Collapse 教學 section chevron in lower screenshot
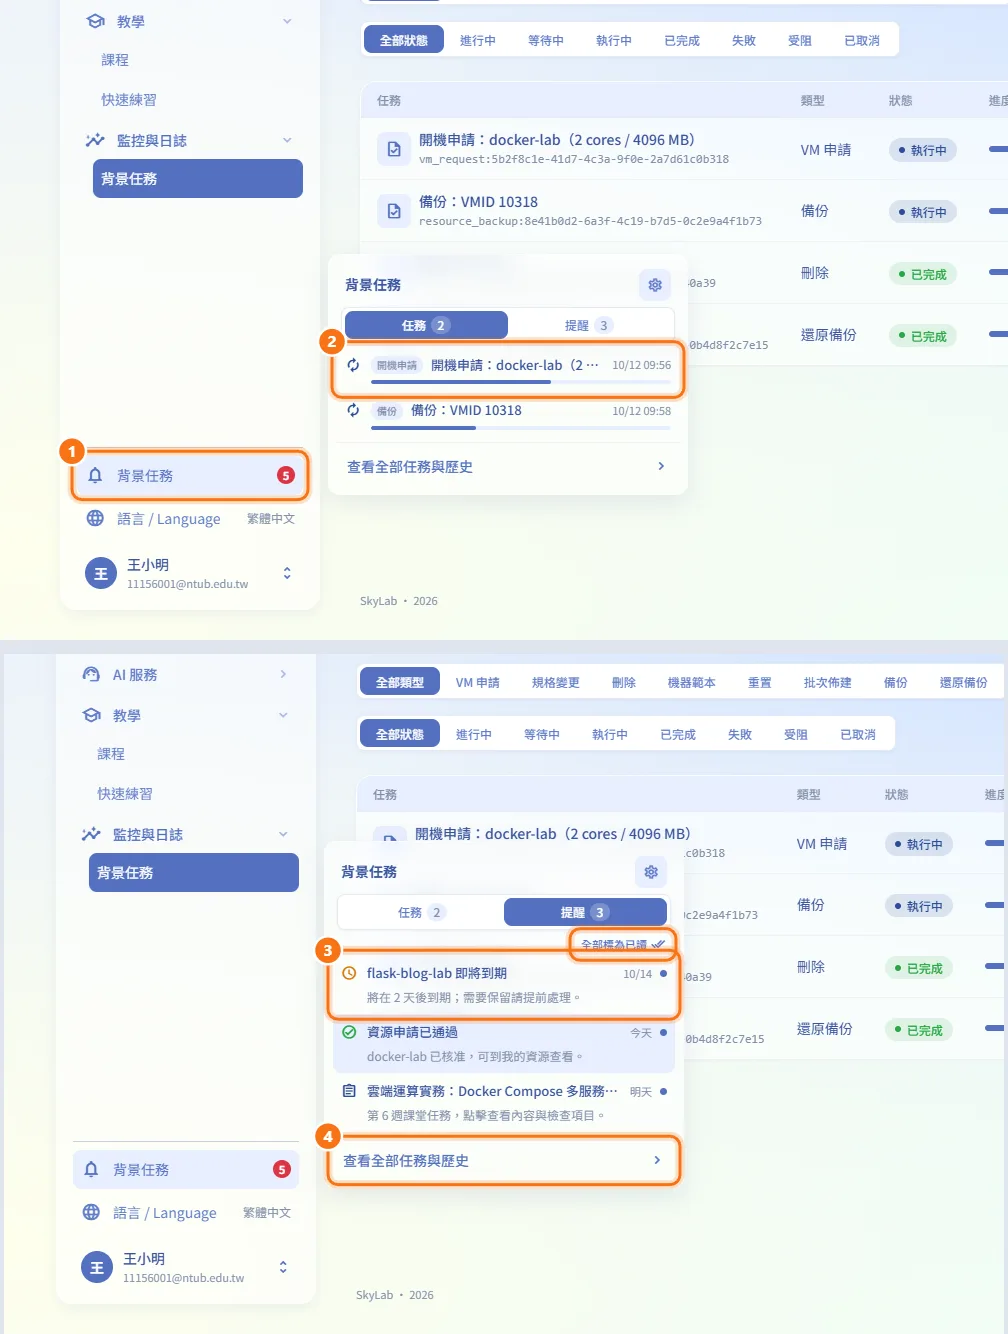This screenshot has width=1008, height=1334. [x=283, y=715]
